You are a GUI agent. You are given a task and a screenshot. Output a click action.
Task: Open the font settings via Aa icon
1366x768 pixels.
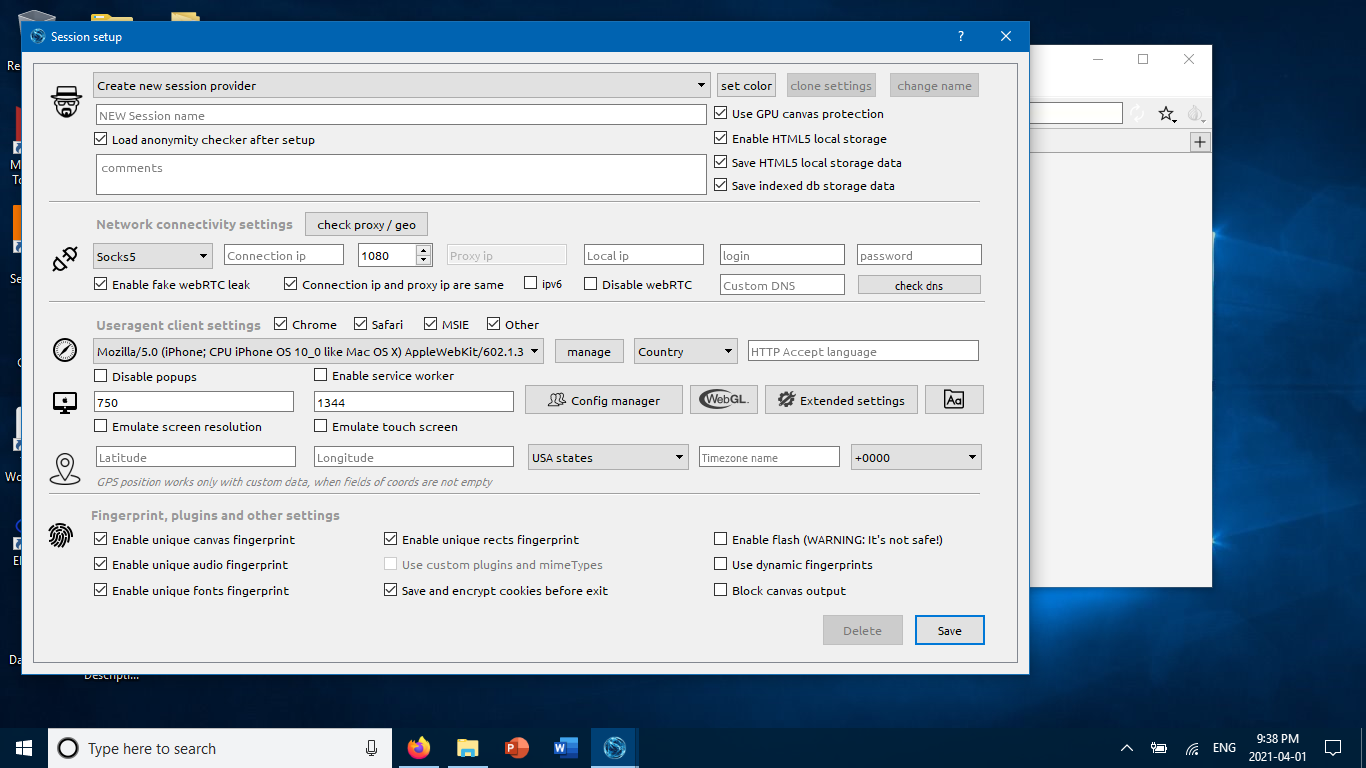(x=953, y=398)
